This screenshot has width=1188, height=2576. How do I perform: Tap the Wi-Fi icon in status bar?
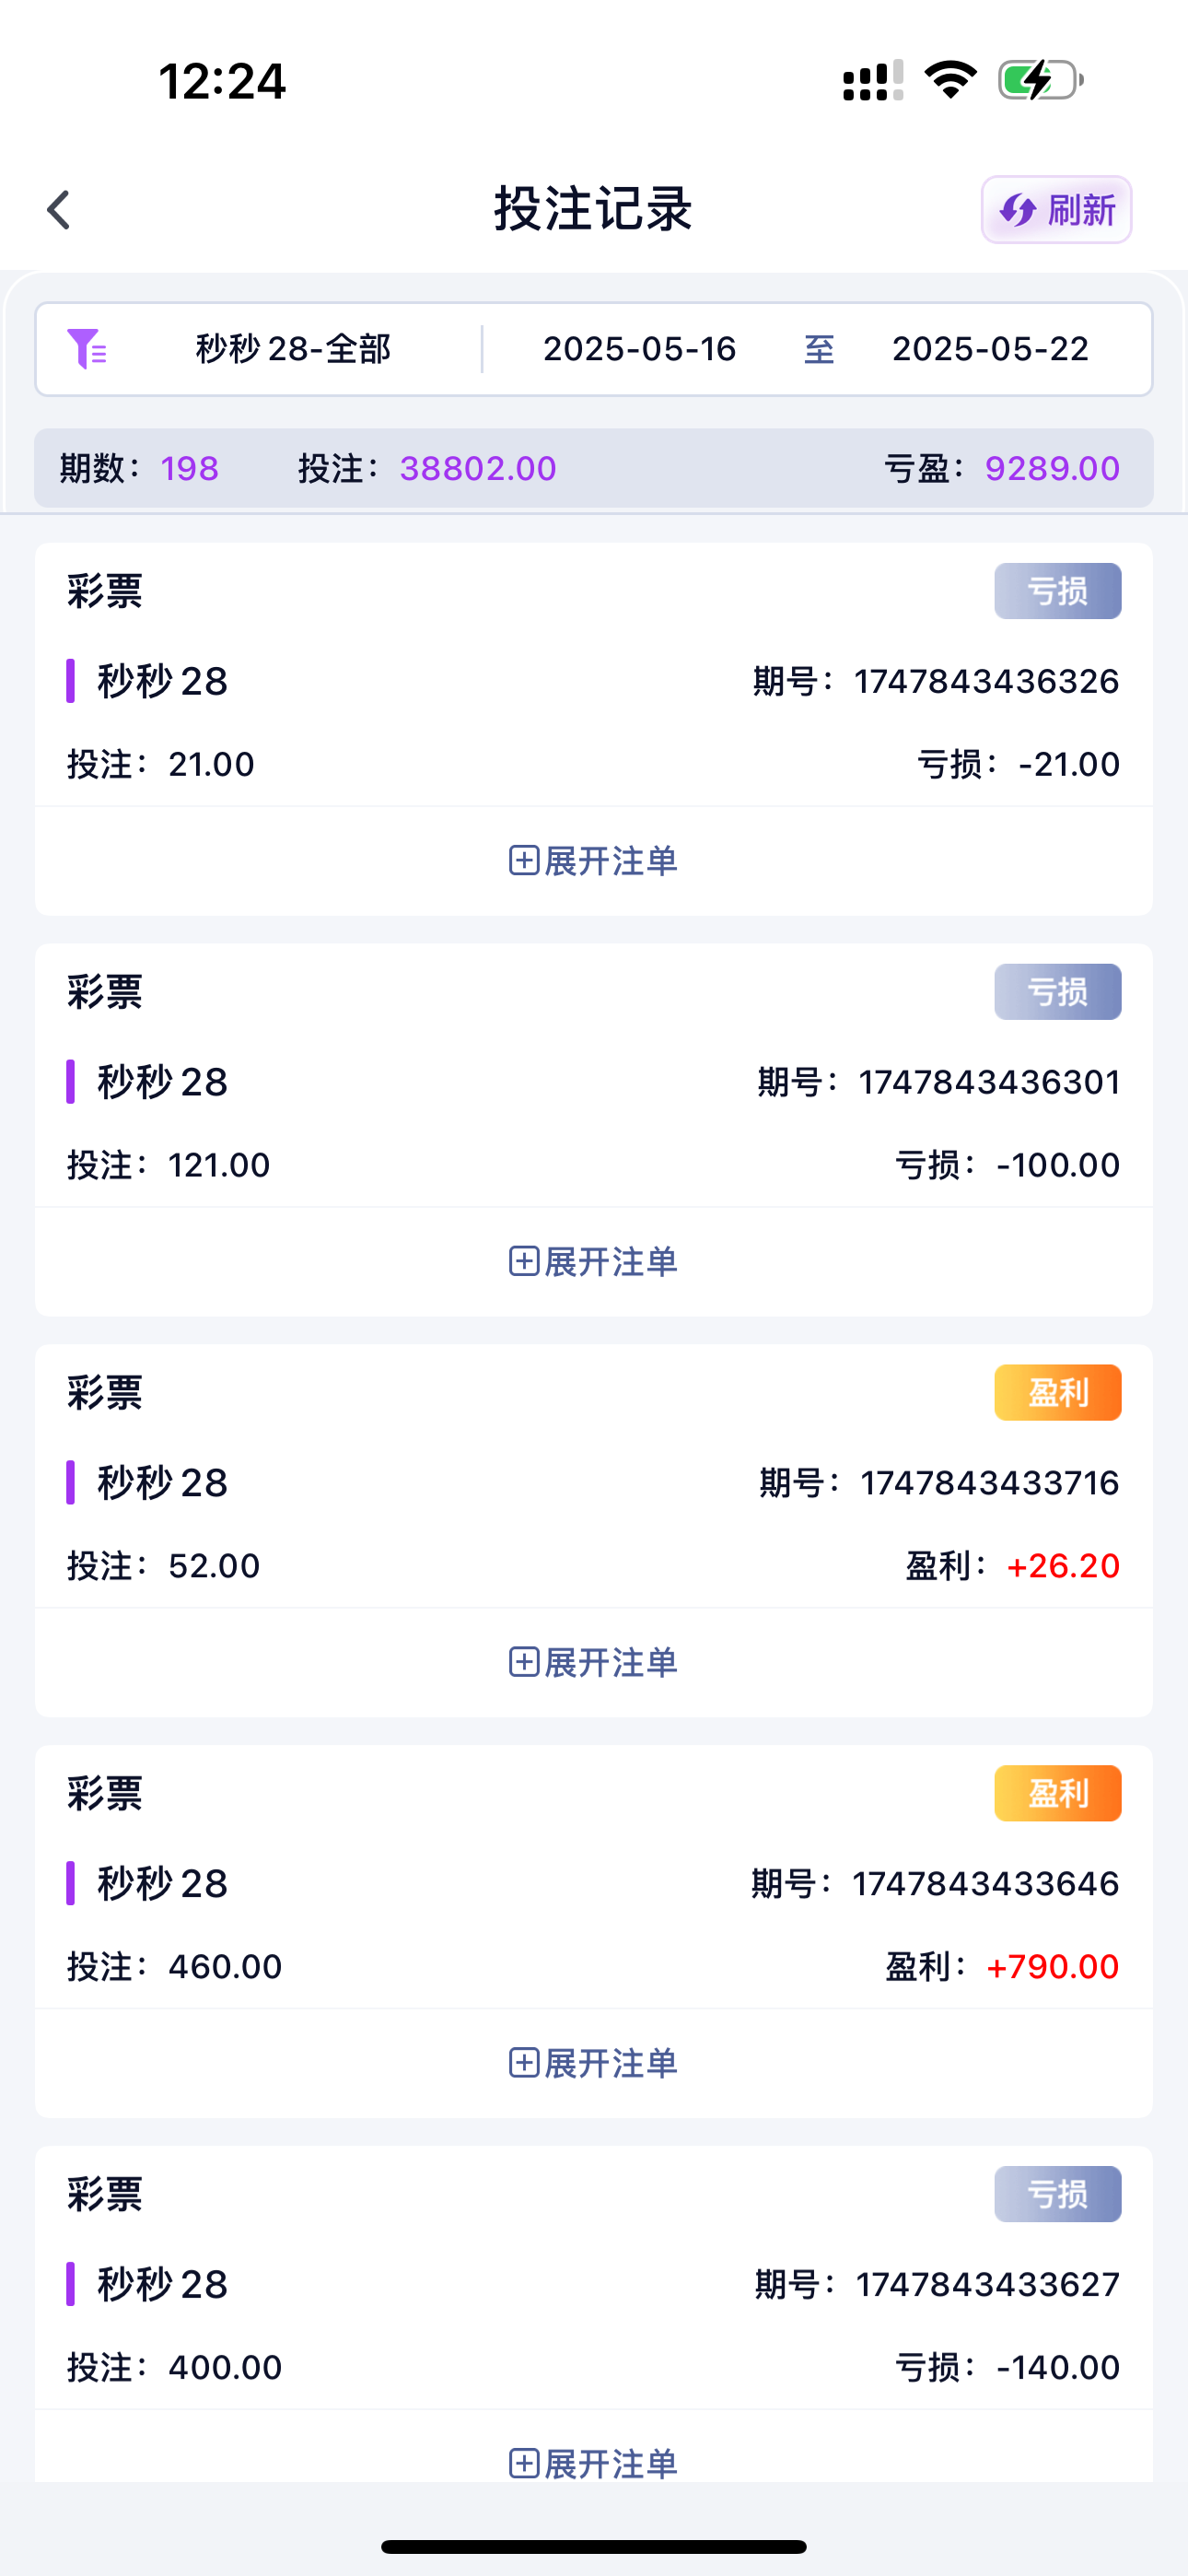(x=950, y=80)
